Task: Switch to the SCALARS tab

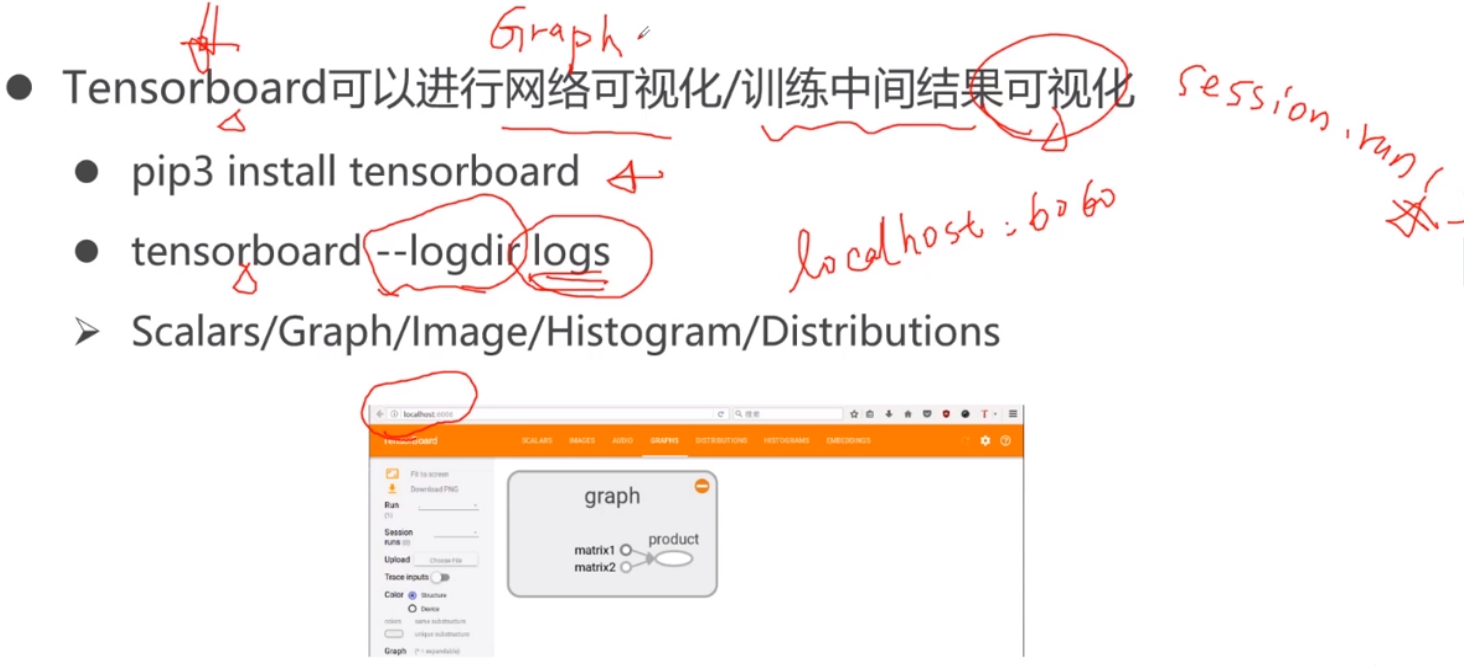Action: (537, 441)
